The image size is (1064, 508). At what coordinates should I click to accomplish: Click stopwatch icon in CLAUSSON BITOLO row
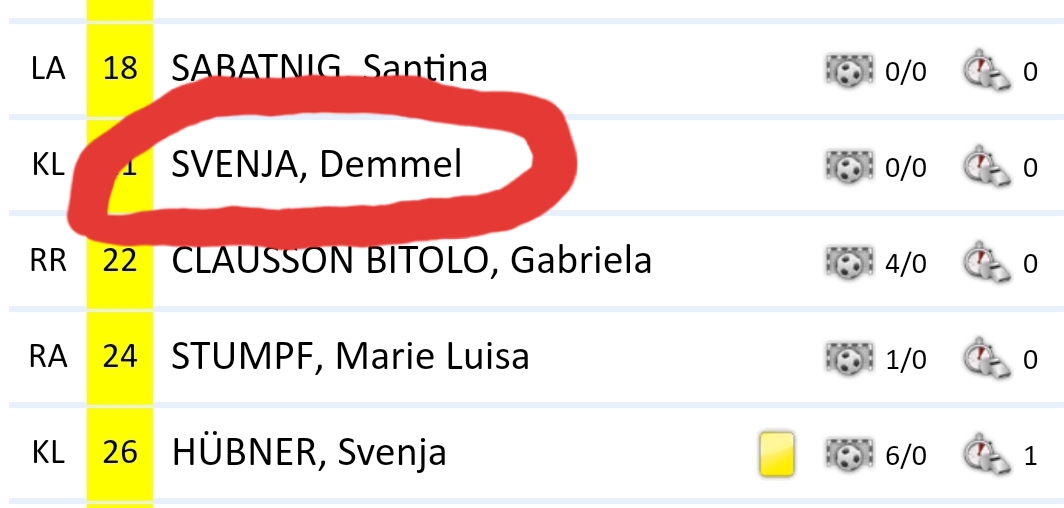(984, 262)
